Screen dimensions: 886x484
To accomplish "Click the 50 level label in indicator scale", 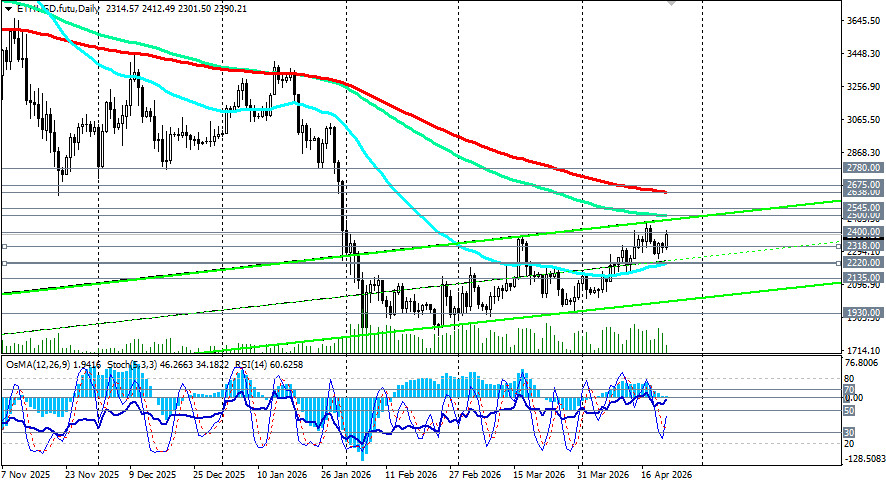I will click(849, 411).
